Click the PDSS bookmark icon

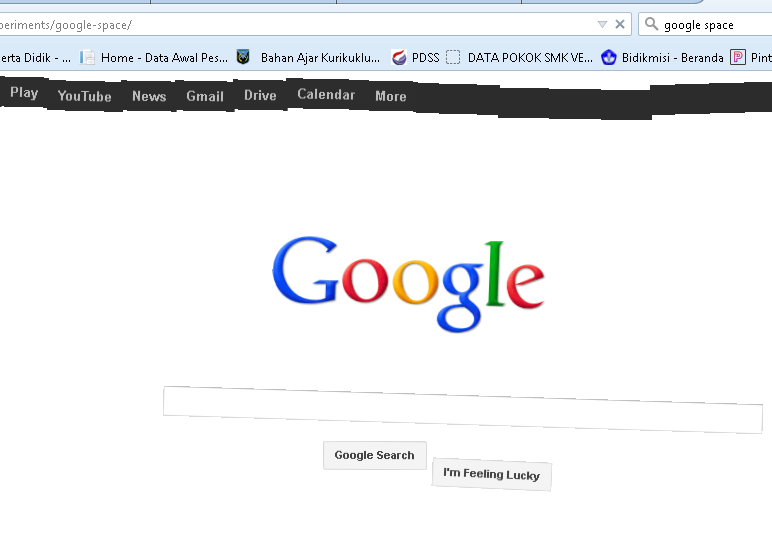tap(399, 58)
